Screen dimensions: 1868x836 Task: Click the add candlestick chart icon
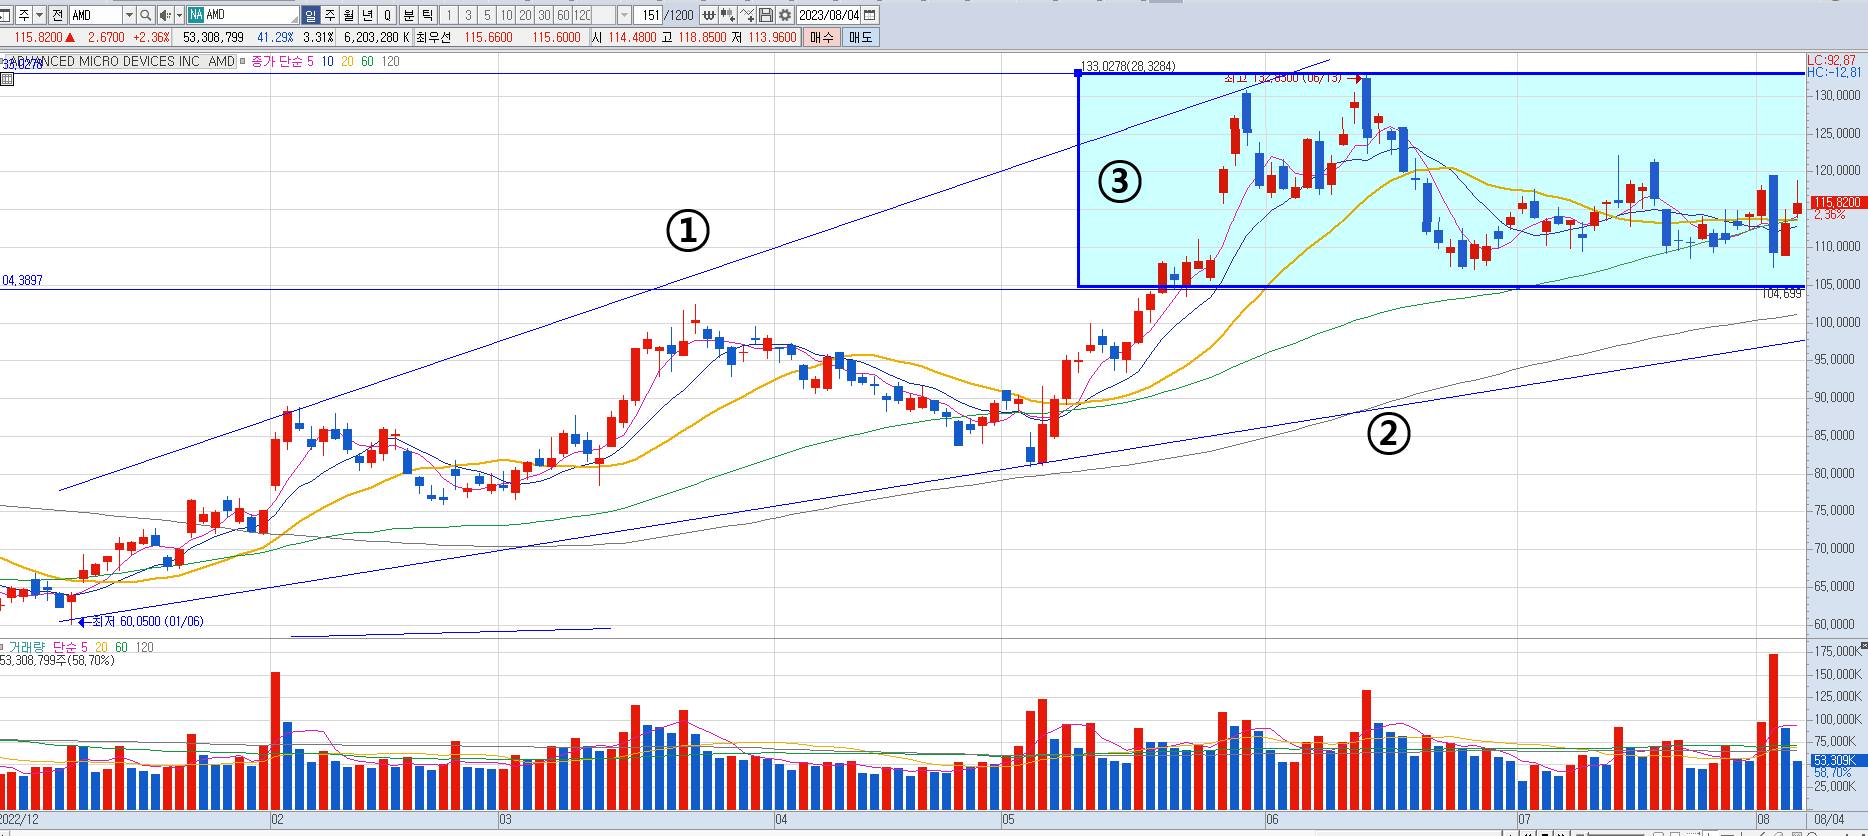point(728,15)
